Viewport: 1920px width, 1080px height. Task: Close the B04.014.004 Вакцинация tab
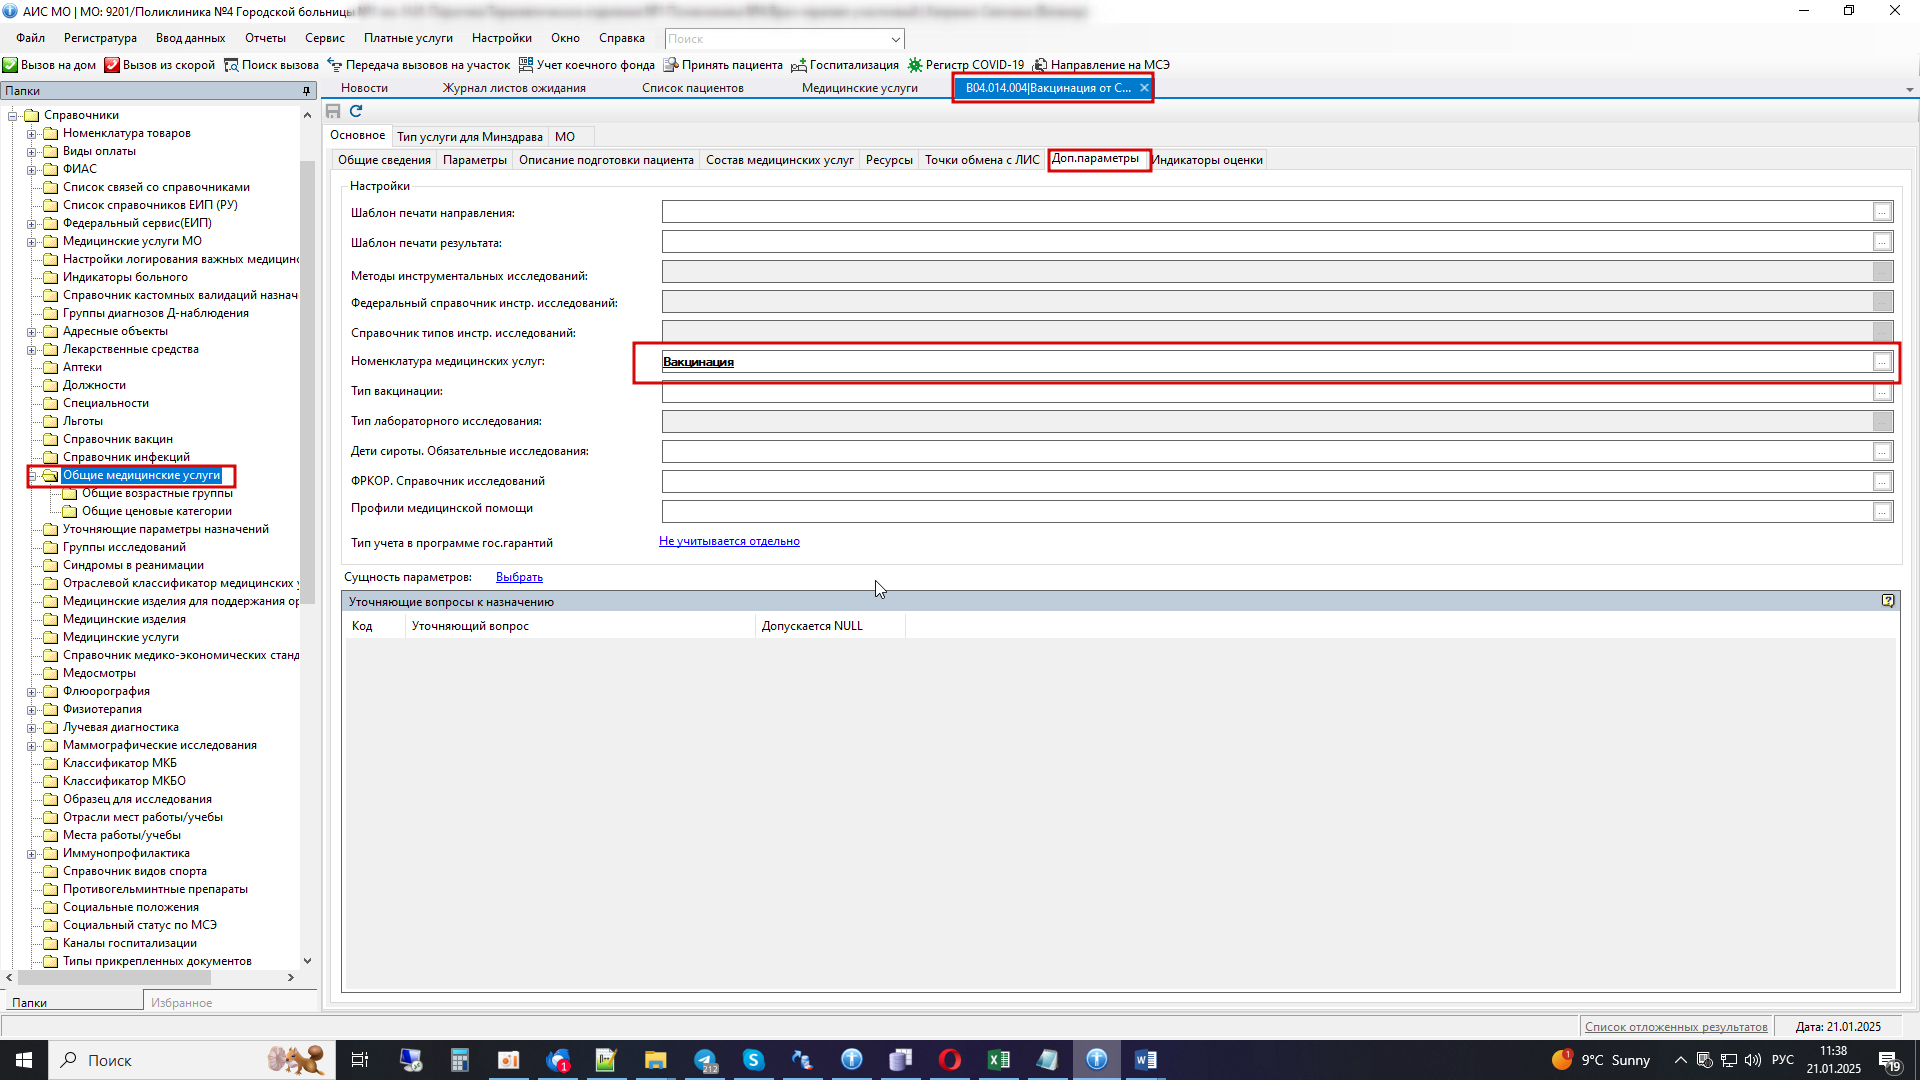pyautogui.click(x=1144, y=88)
